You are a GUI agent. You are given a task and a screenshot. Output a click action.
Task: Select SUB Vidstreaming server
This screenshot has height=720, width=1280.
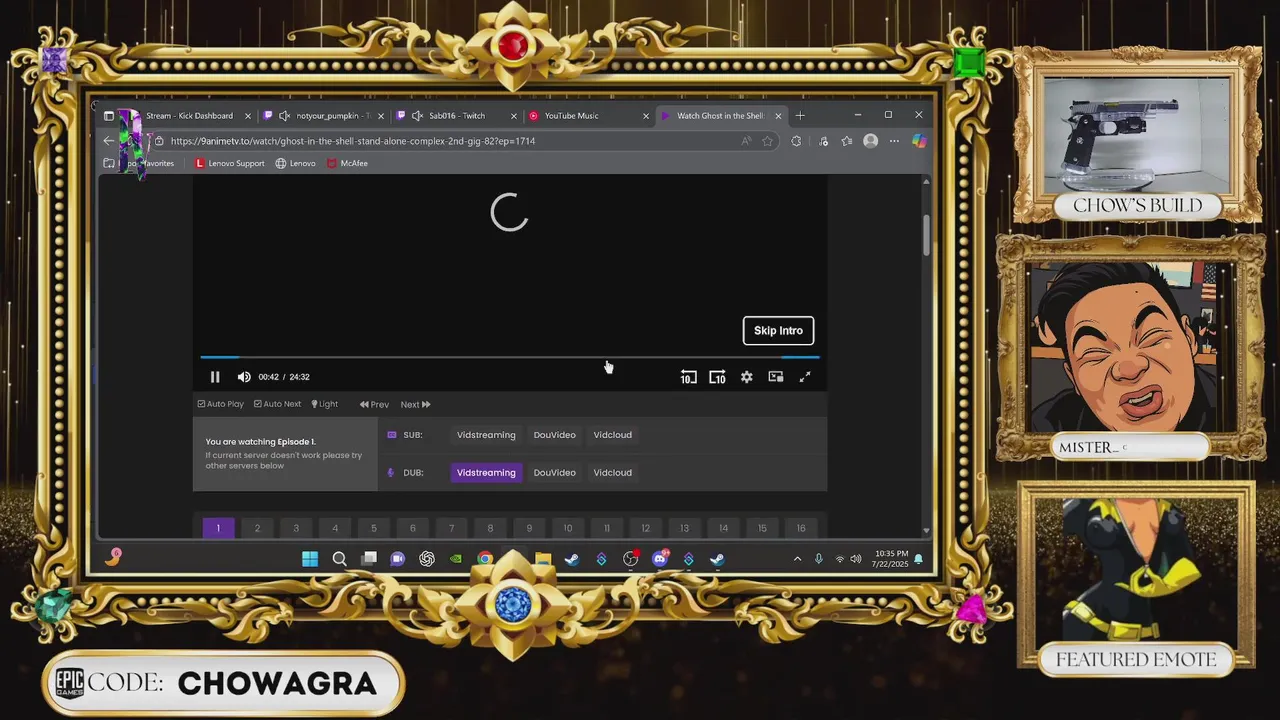[x=486, y=435]
